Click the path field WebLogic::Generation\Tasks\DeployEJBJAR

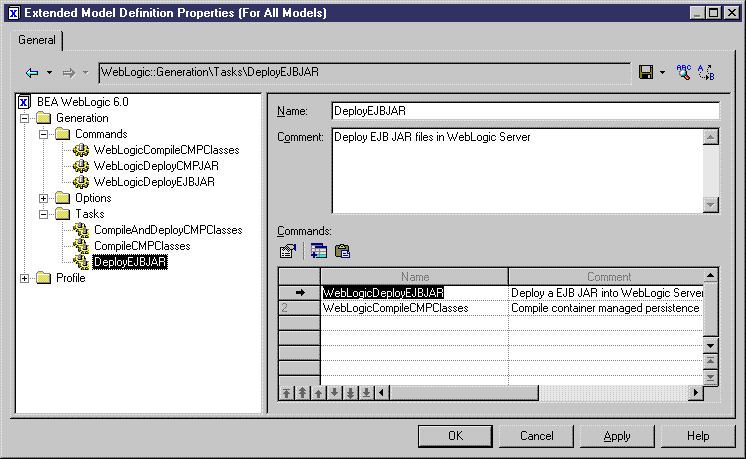[364, 73]
